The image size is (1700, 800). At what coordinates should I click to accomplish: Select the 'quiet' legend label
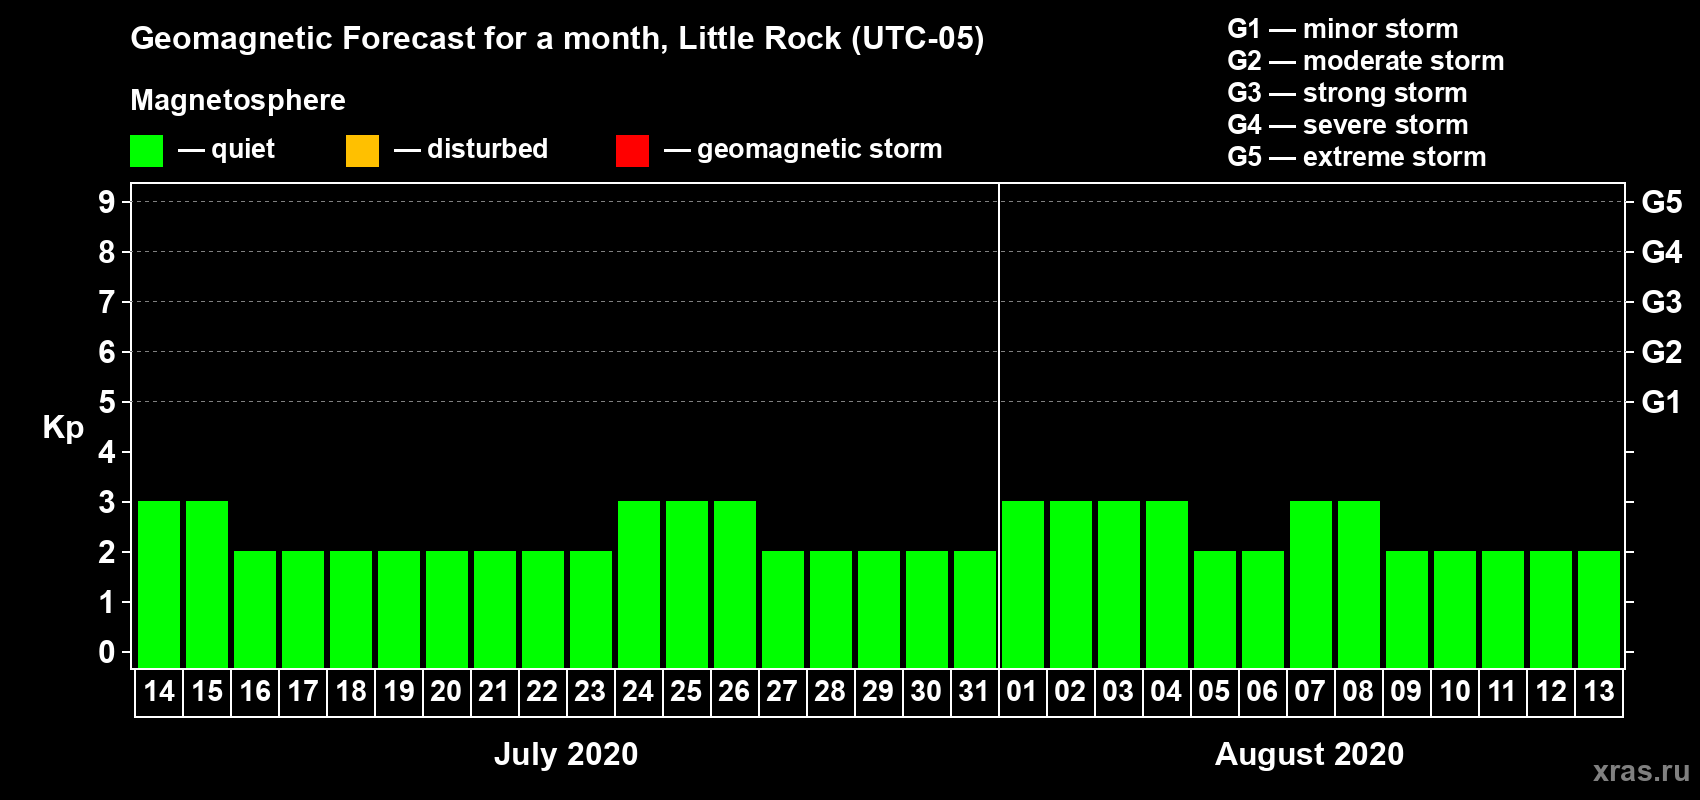coord(243,149)
